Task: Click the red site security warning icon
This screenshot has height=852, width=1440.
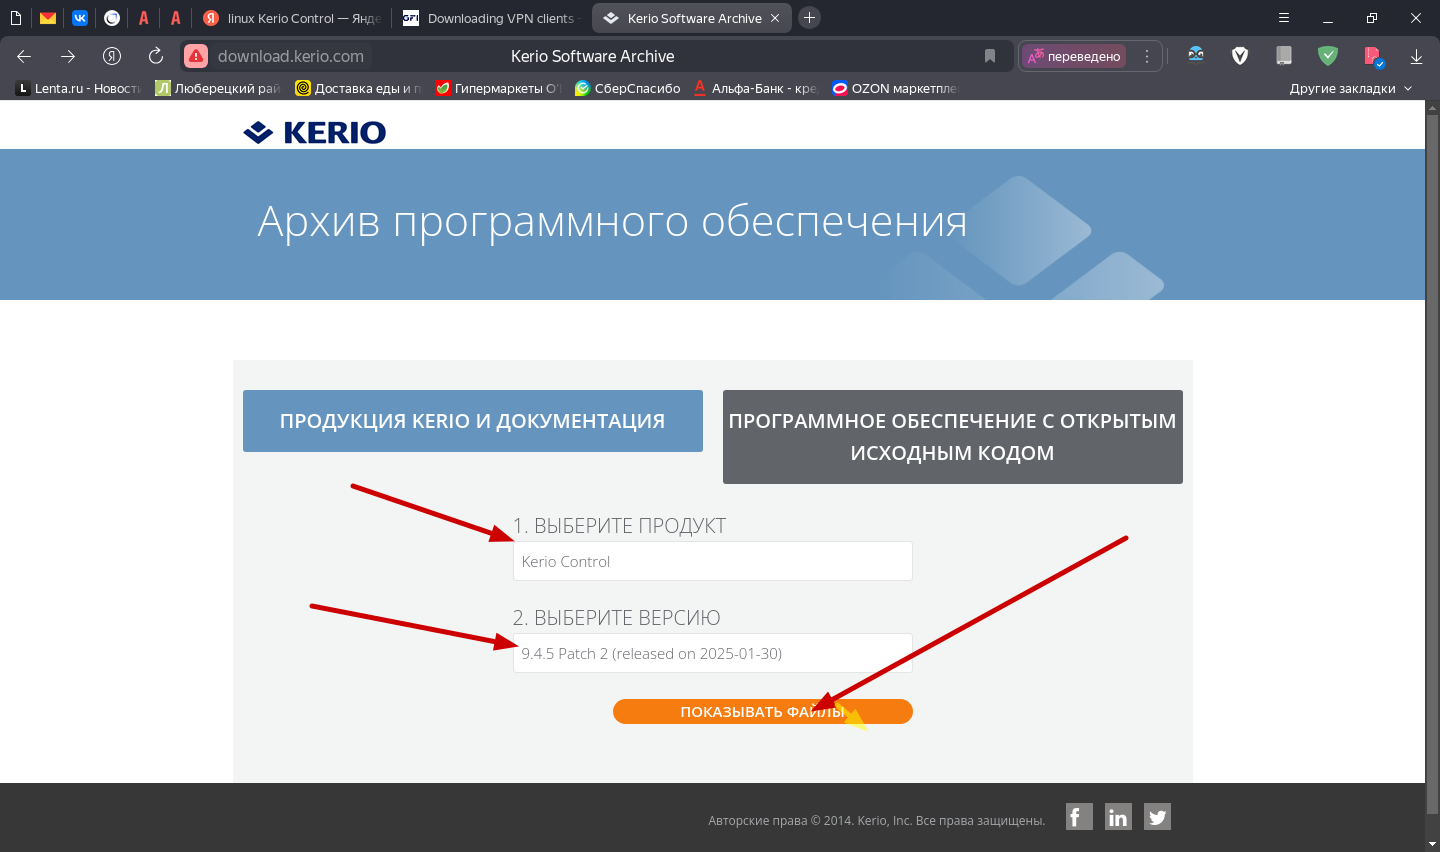Action: pyautogui.click(x=196, y=56)
